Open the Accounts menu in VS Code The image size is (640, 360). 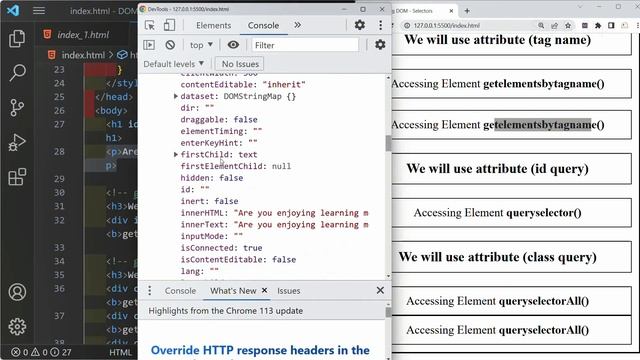(17, 292)
